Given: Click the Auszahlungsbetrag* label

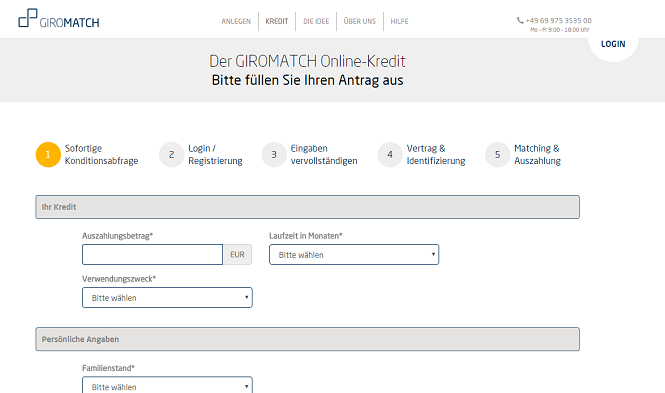Looking at the screenshot, I should click(117, 236).
